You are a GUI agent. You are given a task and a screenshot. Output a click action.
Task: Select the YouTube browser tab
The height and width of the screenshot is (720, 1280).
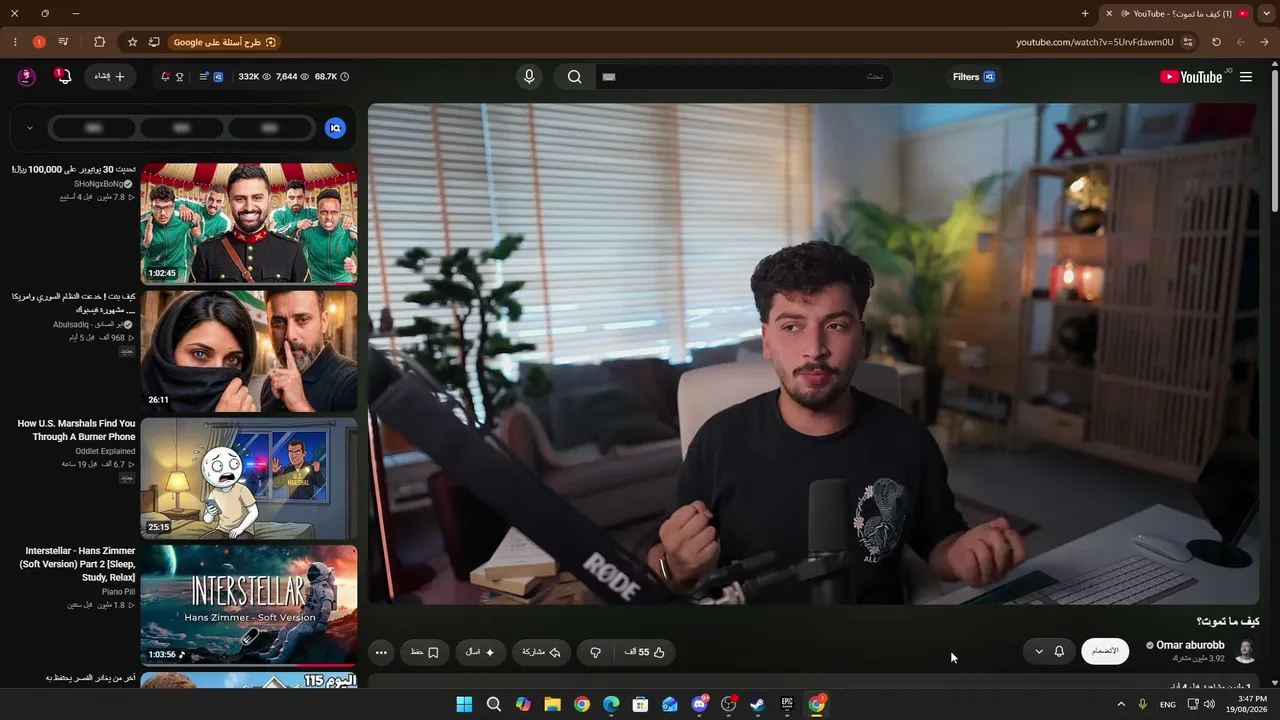coord(1177,14)
